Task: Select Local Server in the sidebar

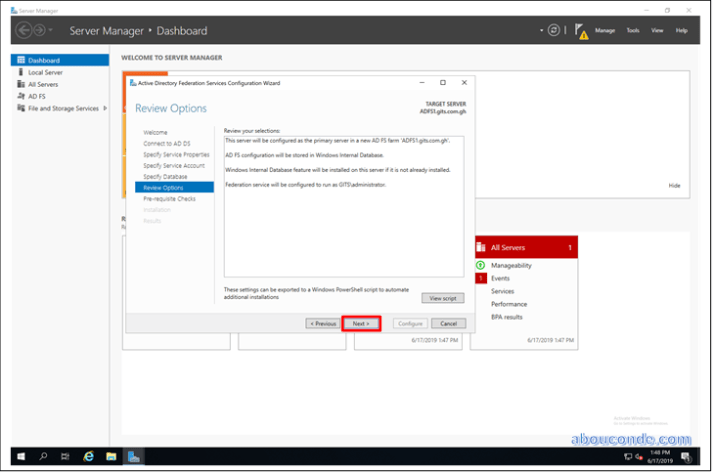Action: coord(45,72)
